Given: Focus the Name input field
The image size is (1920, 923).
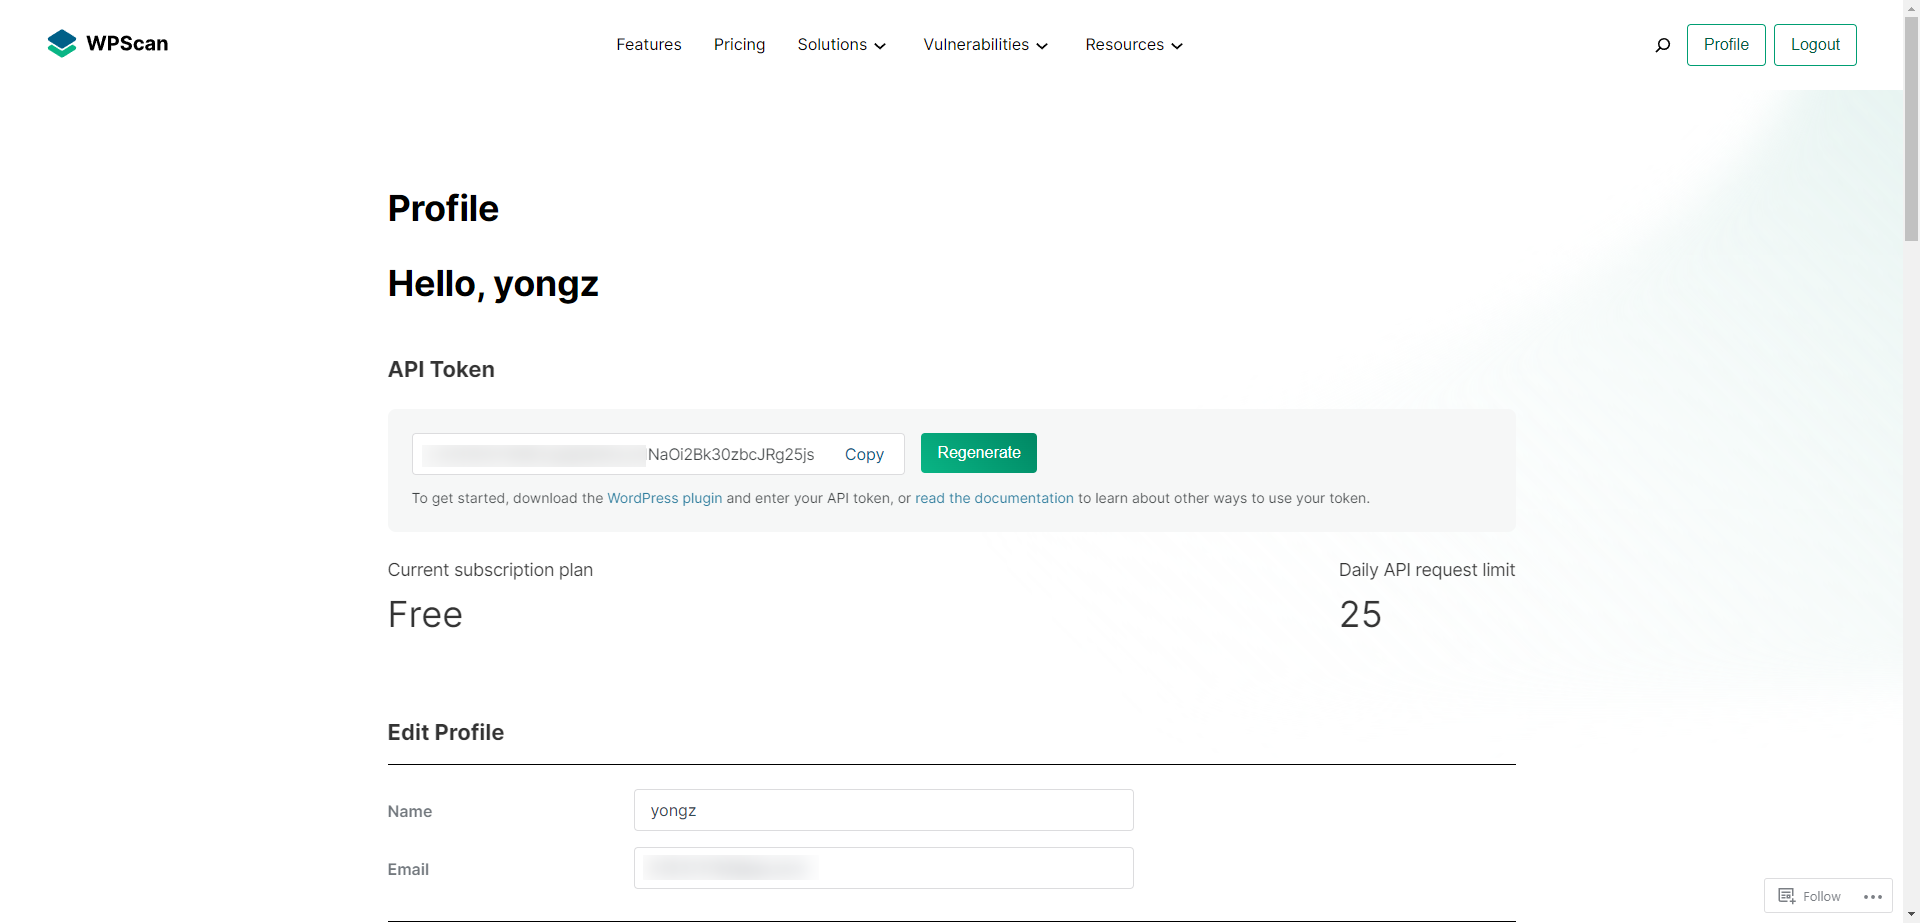Looking at the screenshot, I should 884,810.
